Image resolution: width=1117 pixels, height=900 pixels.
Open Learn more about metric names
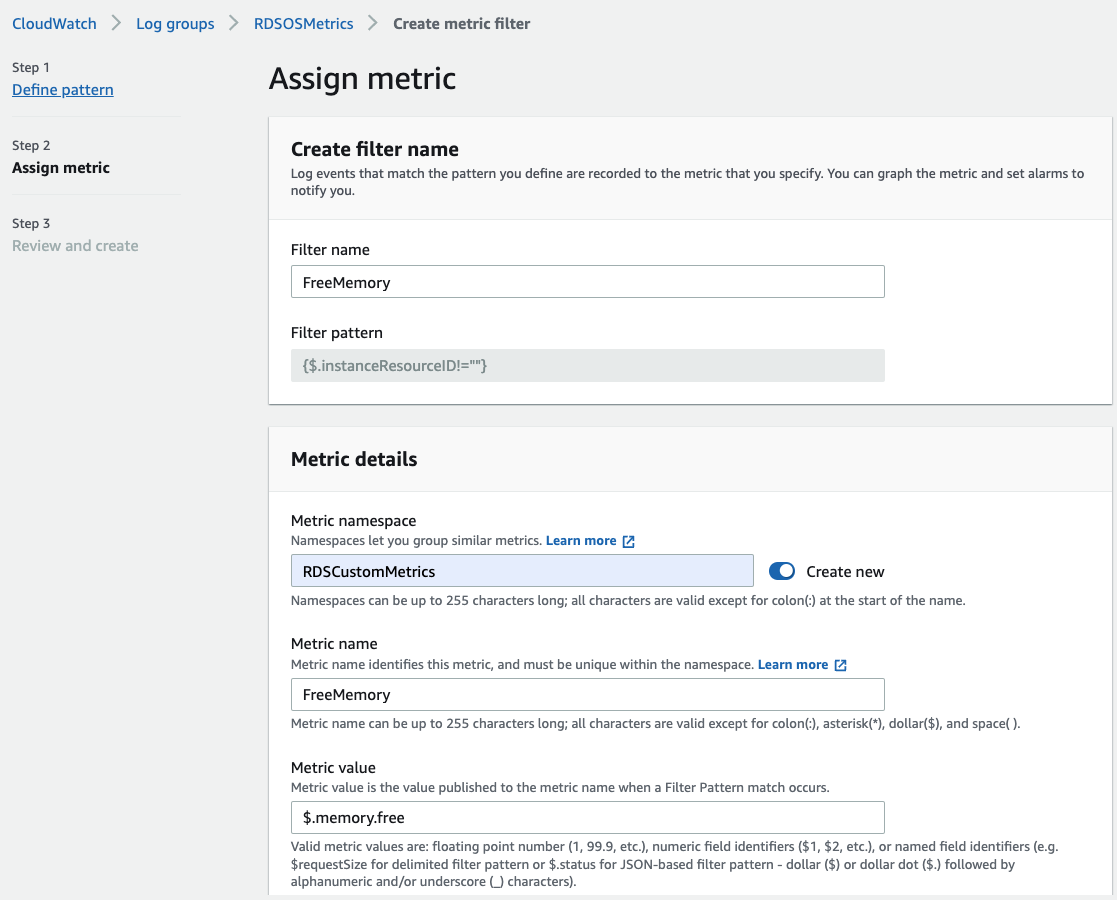click(793, 665)
